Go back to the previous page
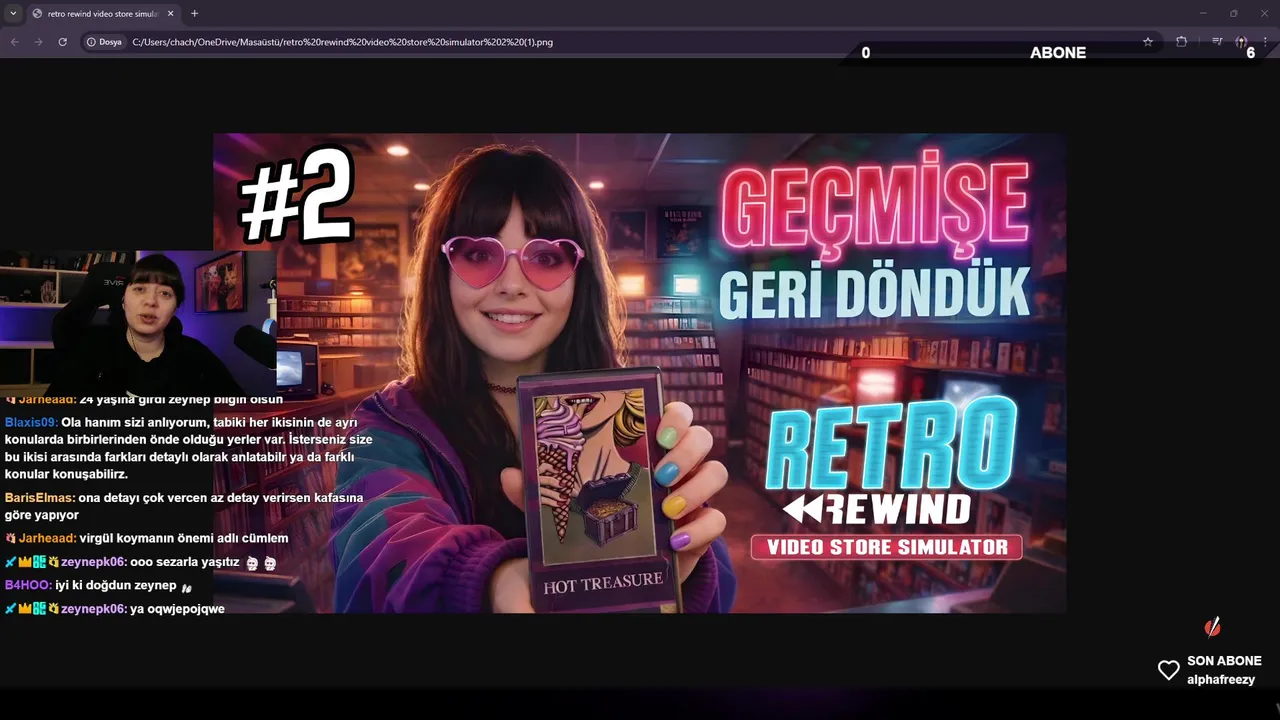 click(14, 42)
